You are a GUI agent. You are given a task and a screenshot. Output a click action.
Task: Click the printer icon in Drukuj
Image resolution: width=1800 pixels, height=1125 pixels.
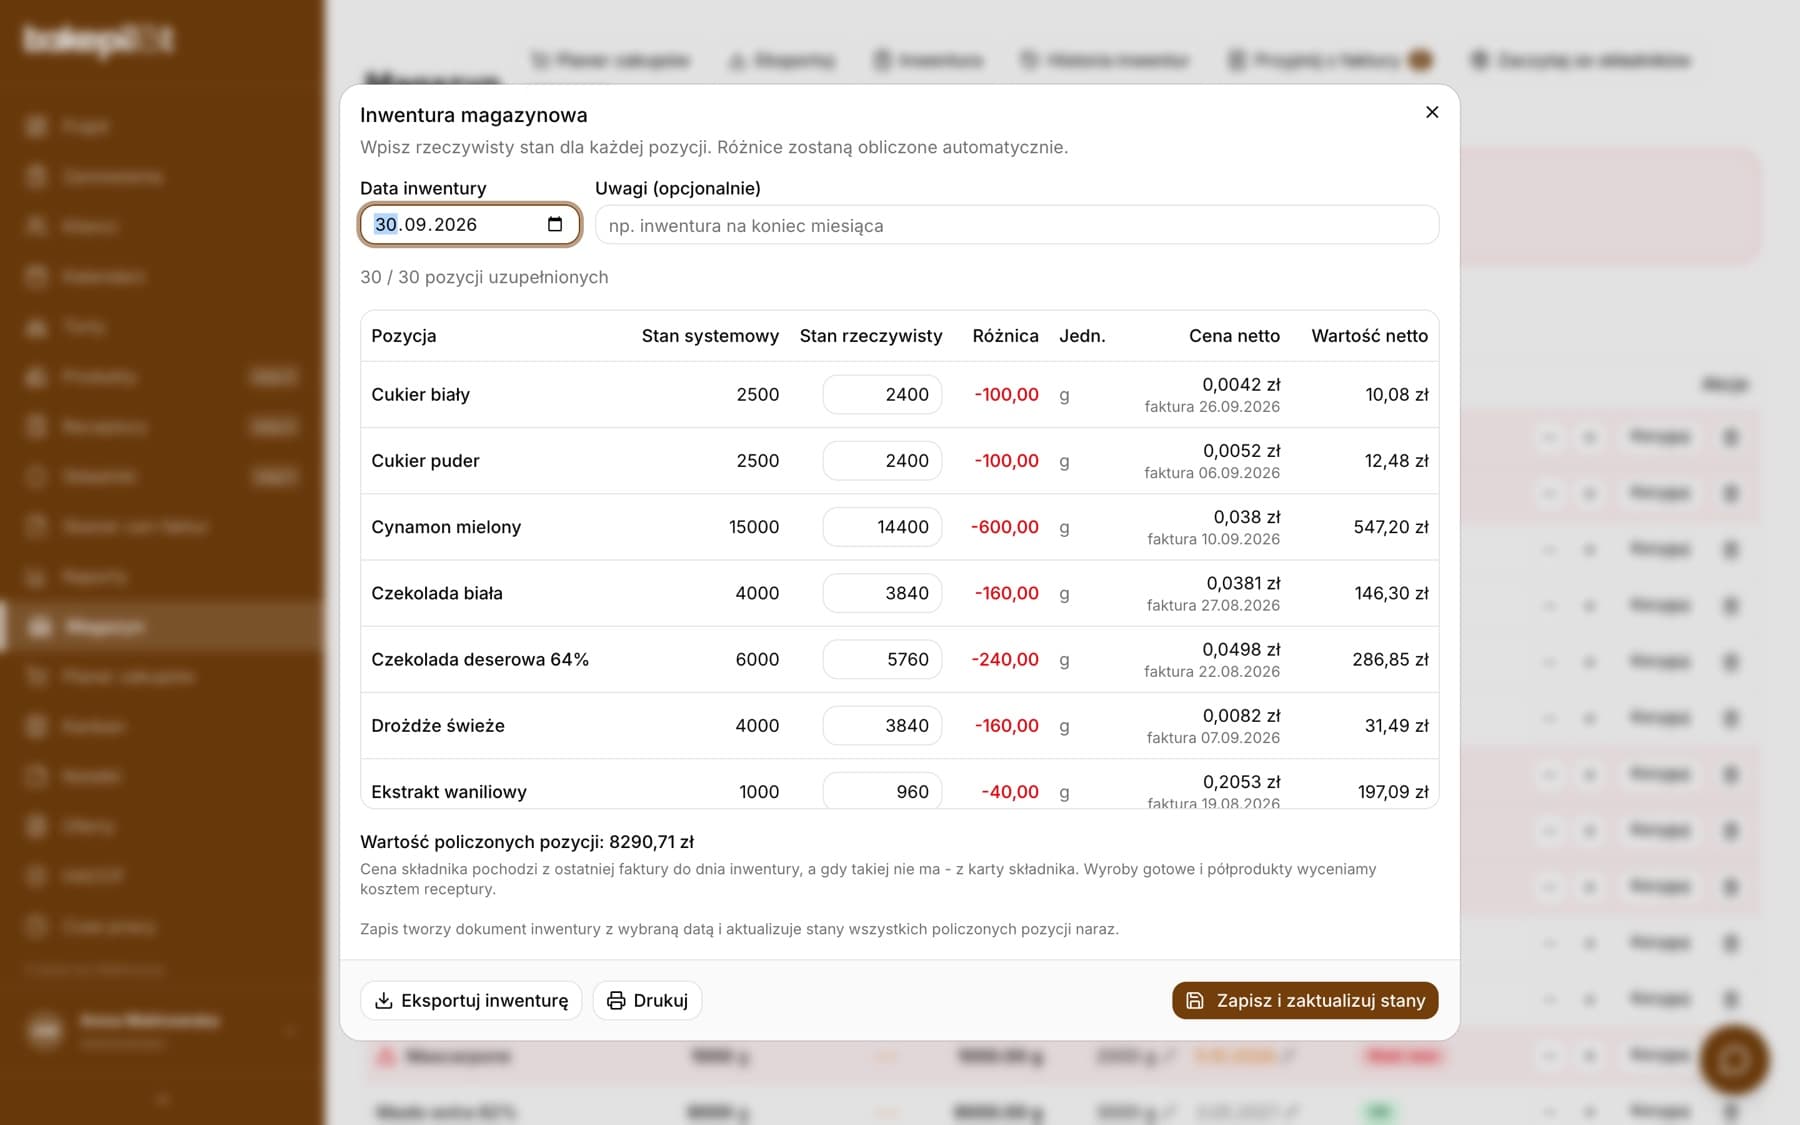[616, 1000]
